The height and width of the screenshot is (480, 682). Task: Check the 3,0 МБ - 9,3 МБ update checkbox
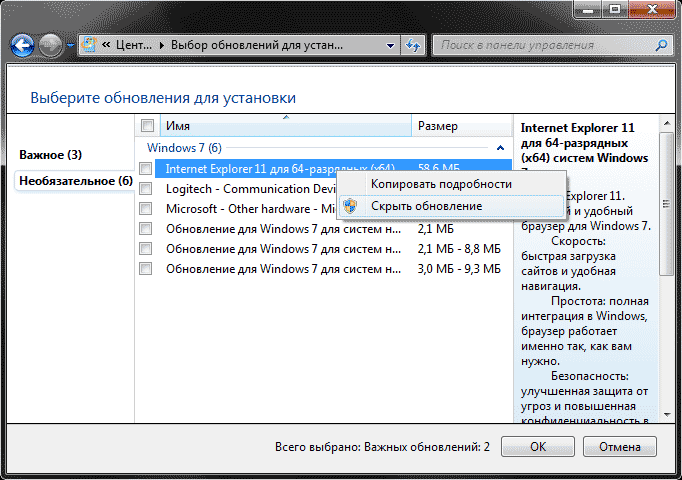146,269
